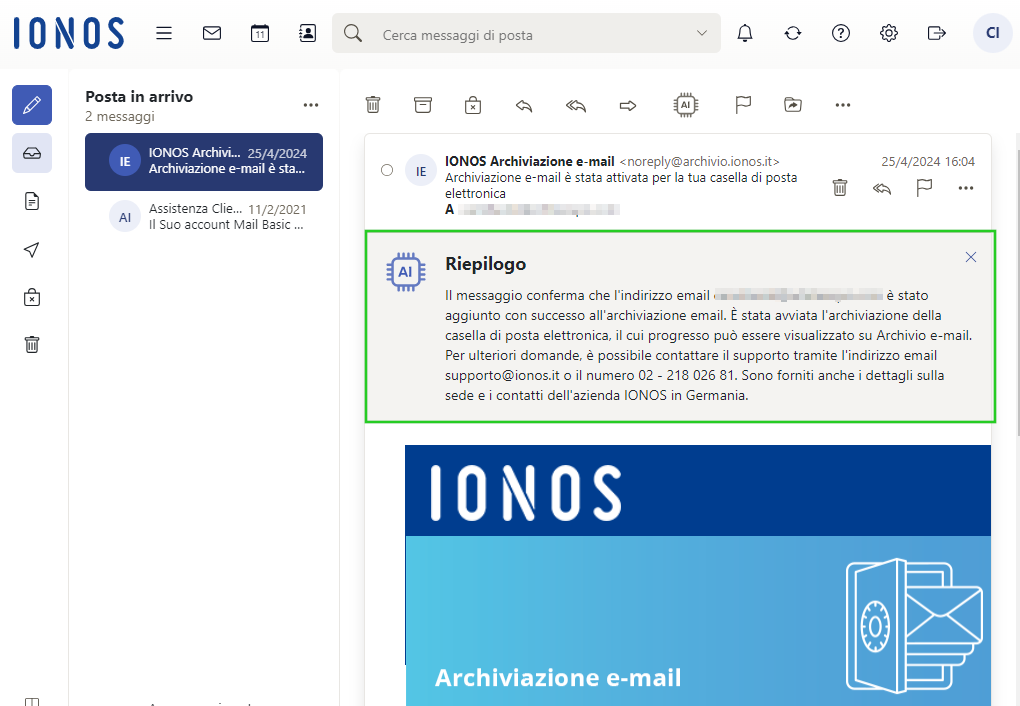This screenshot has height=706, width=1020.
Task: Open the hamburger navigation menu
Action: coord(164,33)
